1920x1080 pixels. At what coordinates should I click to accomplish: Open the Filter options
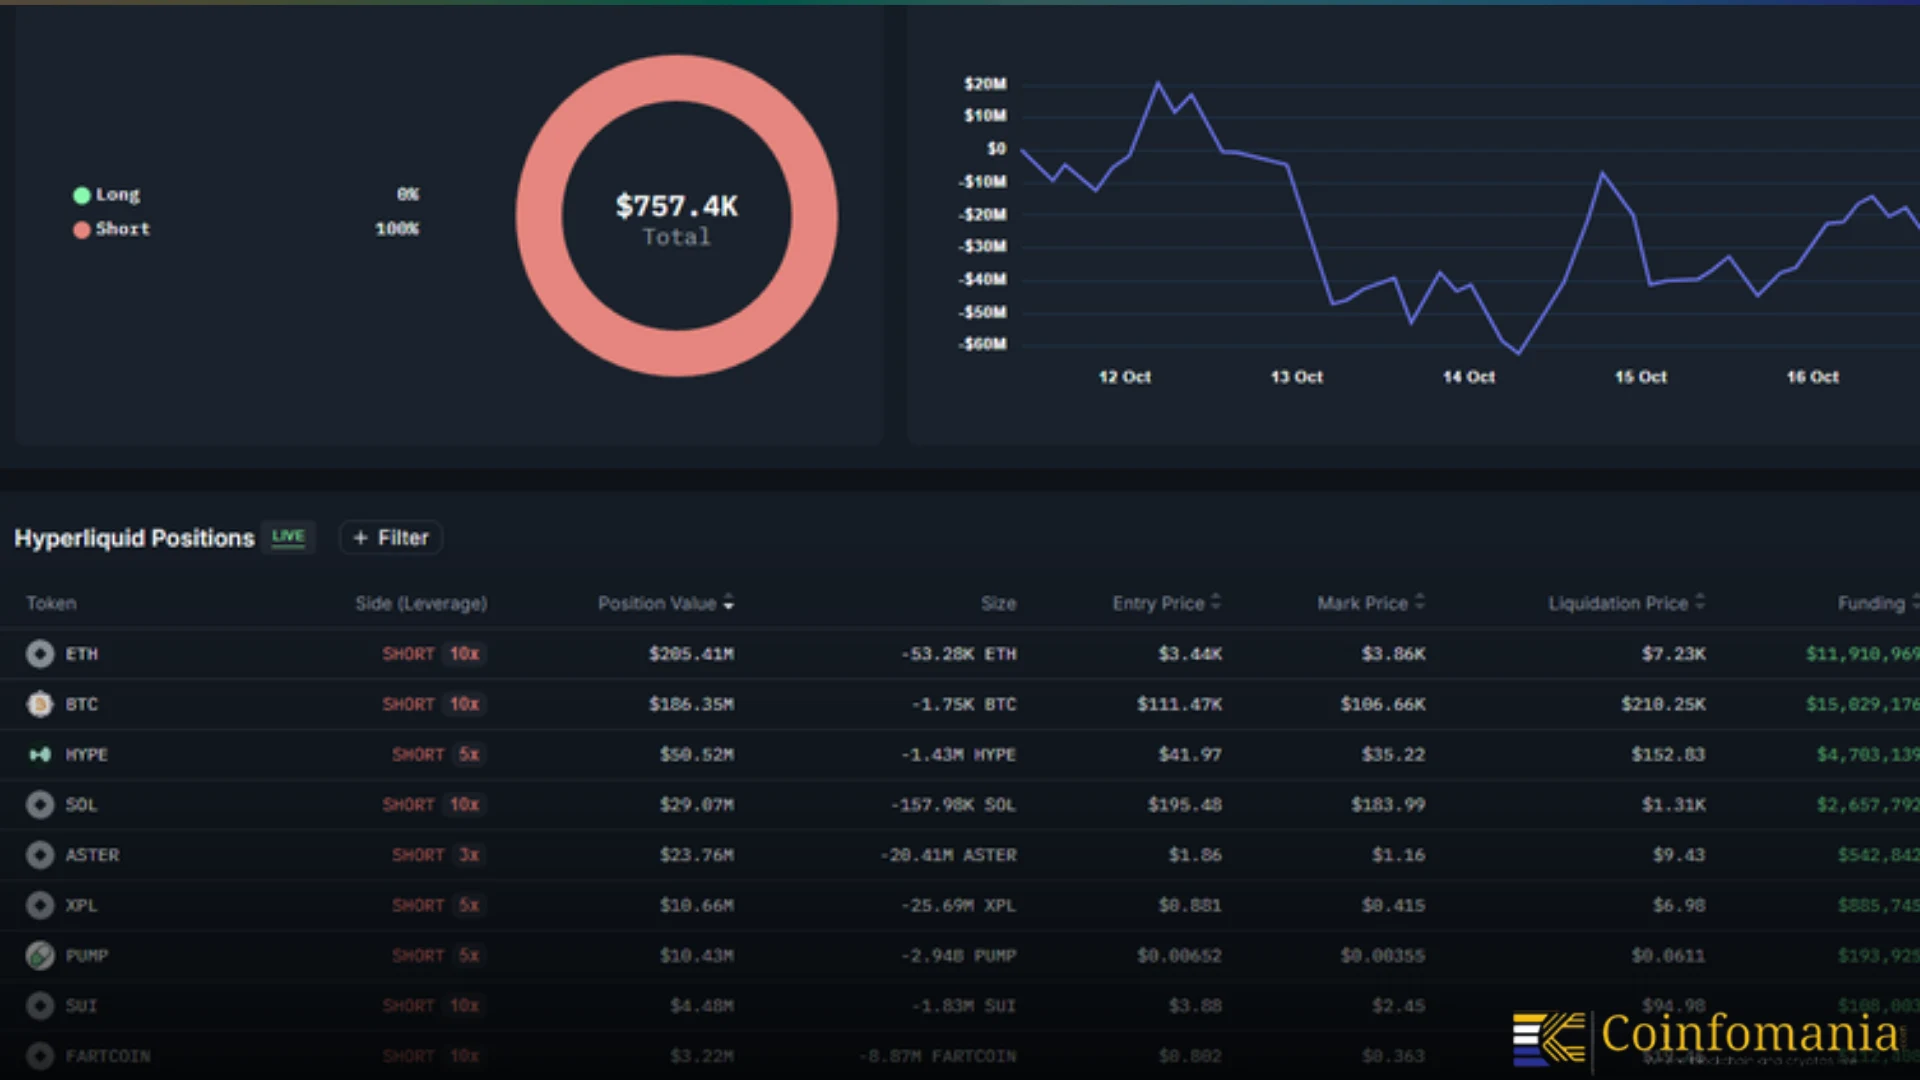click(390, 537)
